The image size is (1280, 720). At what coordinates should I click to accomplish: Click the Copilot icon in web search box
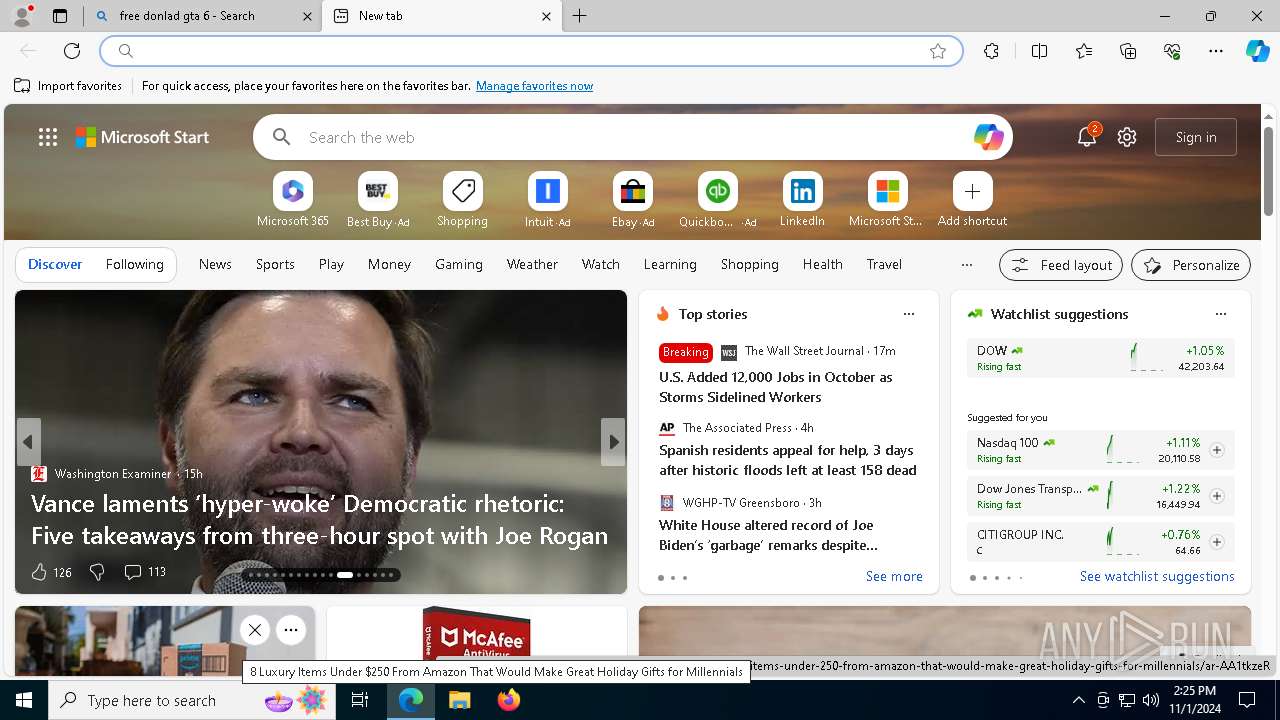point(988,137)
